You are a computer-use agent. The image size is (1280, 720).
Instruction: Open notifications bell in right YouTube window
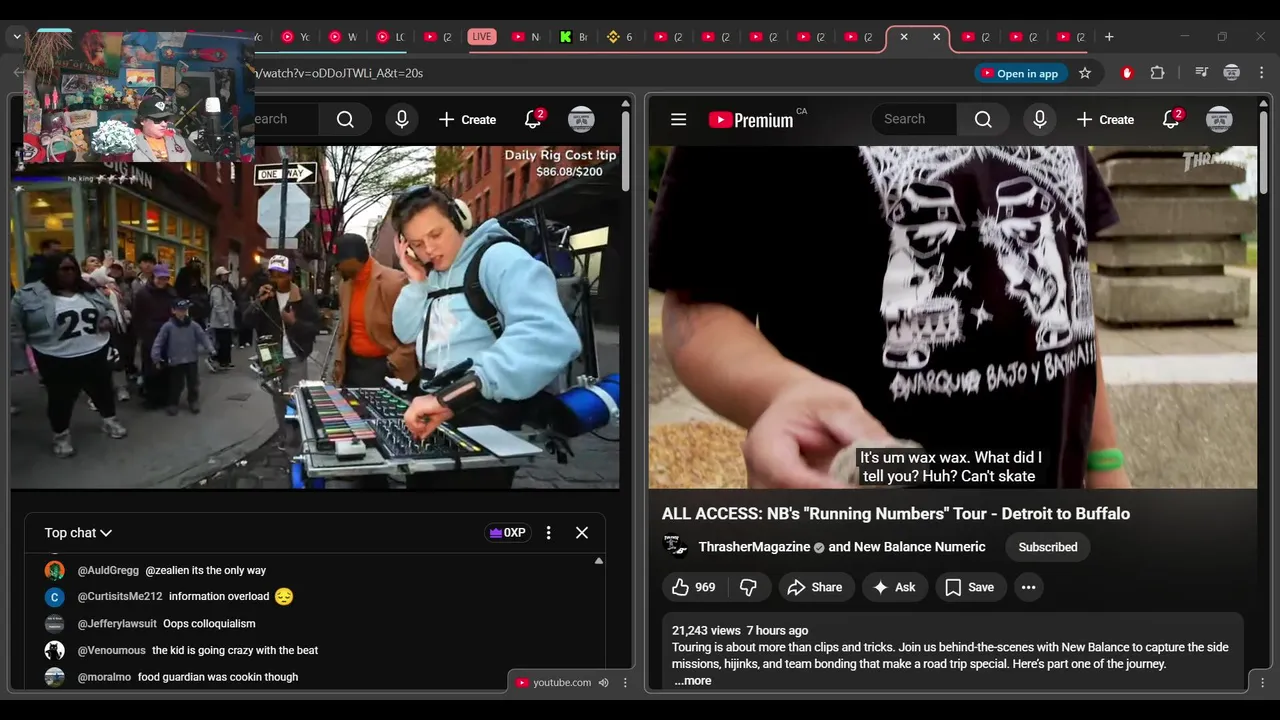pyautogui.click(x=1172, y=120)
